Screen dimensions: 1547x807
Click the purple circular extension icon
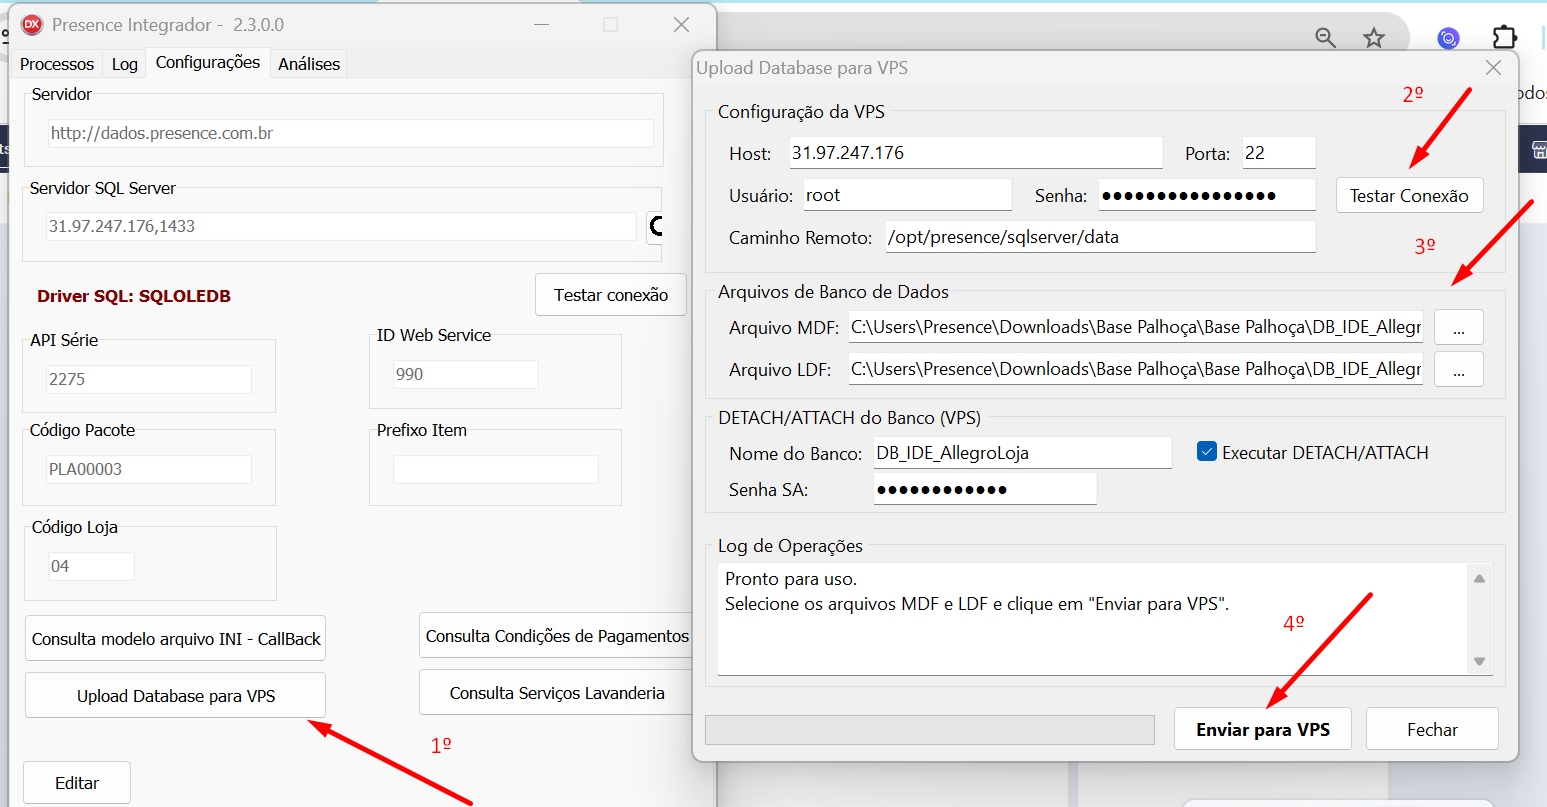pos(1448,39)
